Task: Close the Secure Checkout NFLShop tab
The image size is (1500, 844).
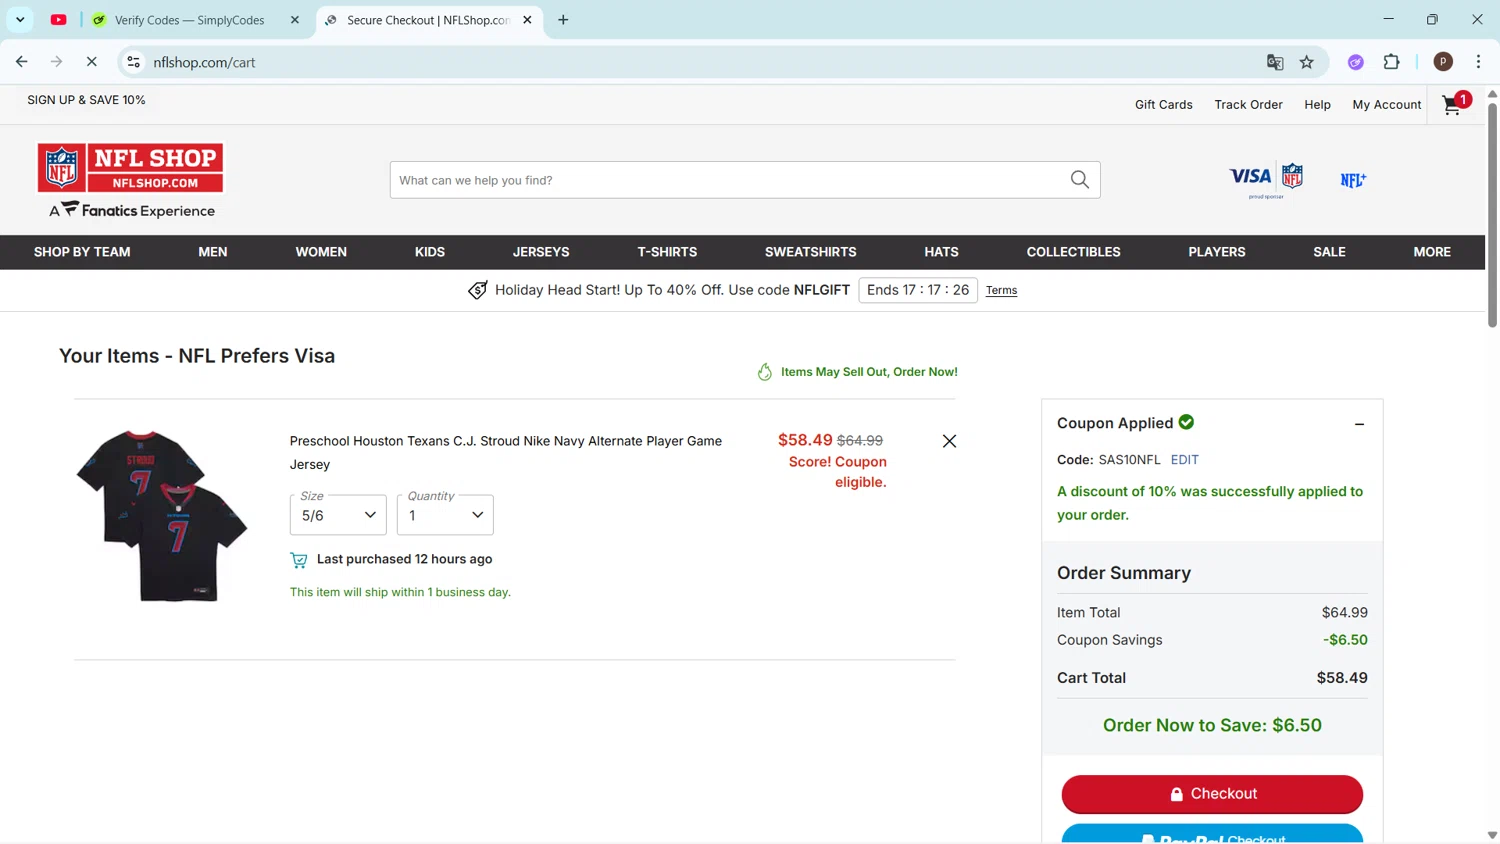Action: (527, 20)
